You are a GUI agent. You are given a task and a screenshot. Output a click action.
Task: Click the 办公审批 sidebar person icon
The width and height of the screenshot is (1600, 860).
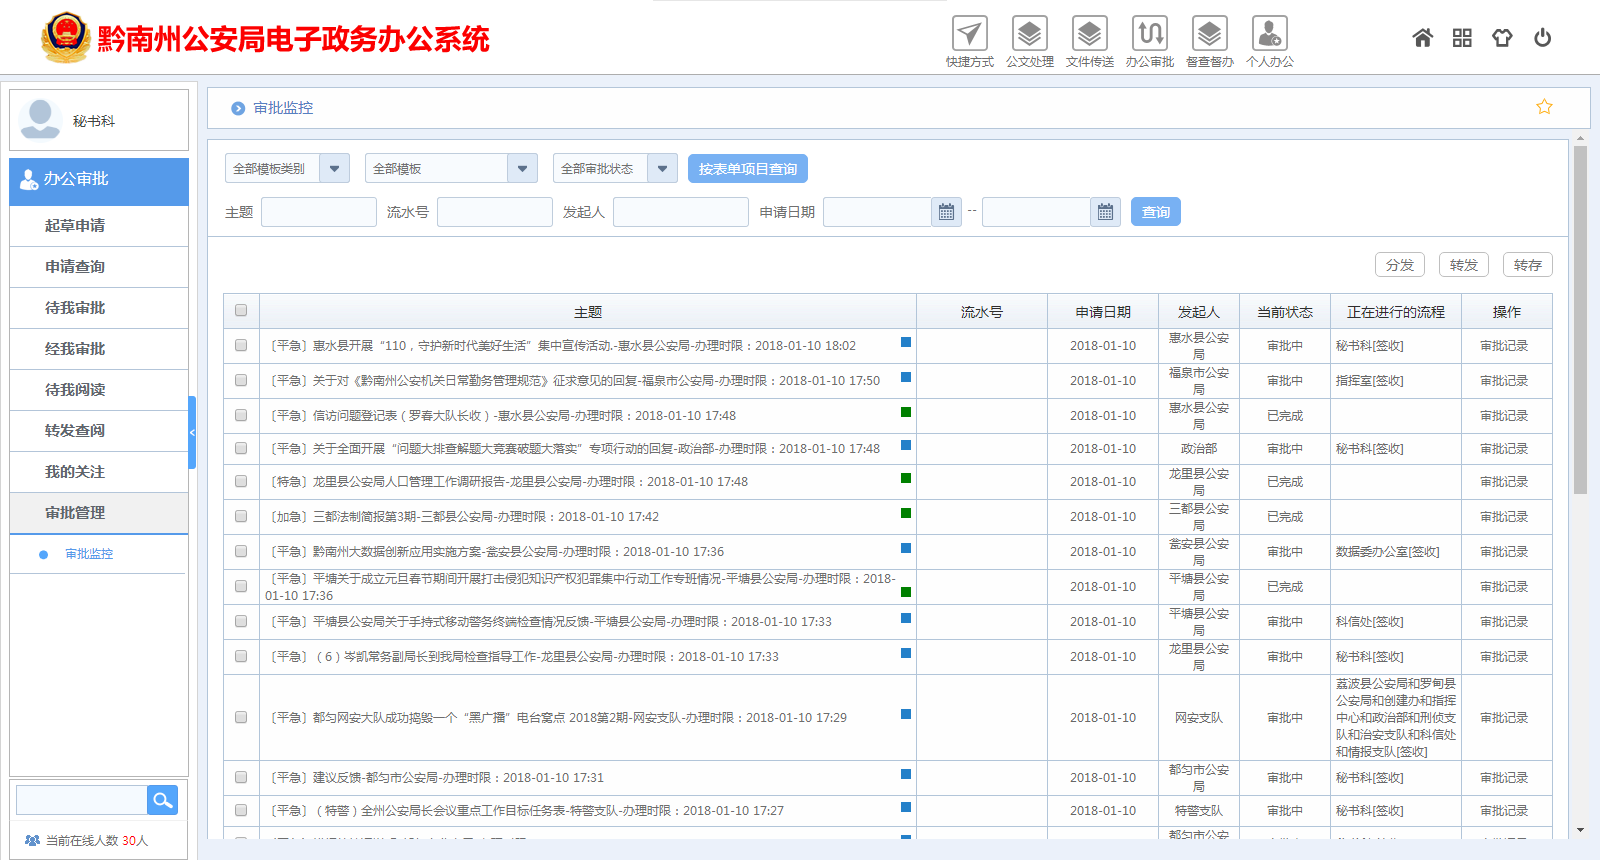[29, 179]
